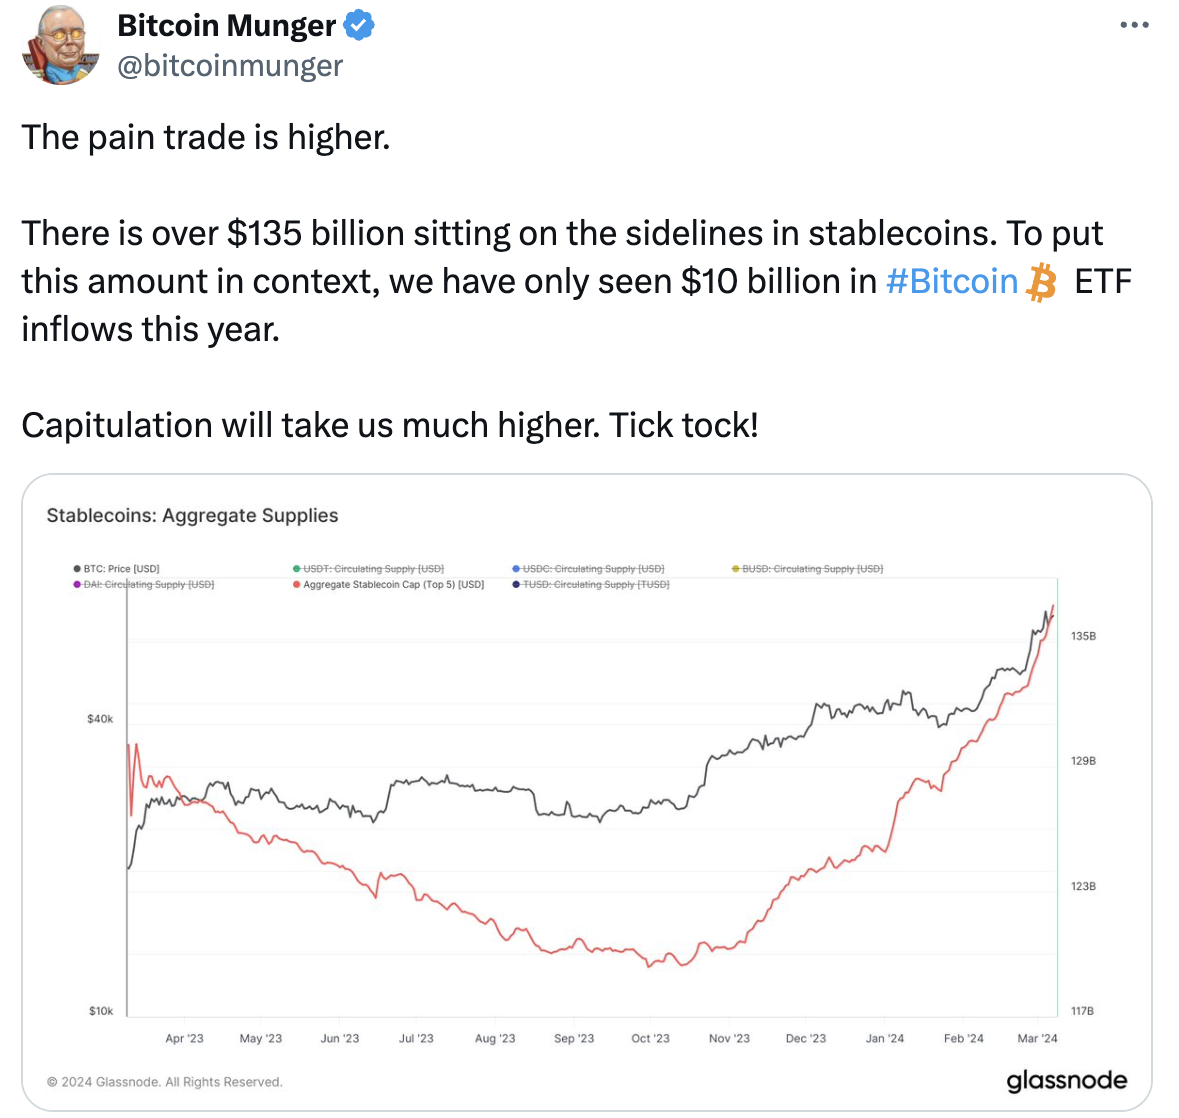
Task: Open the three-dot more options menu
Action: [1134, 25]
